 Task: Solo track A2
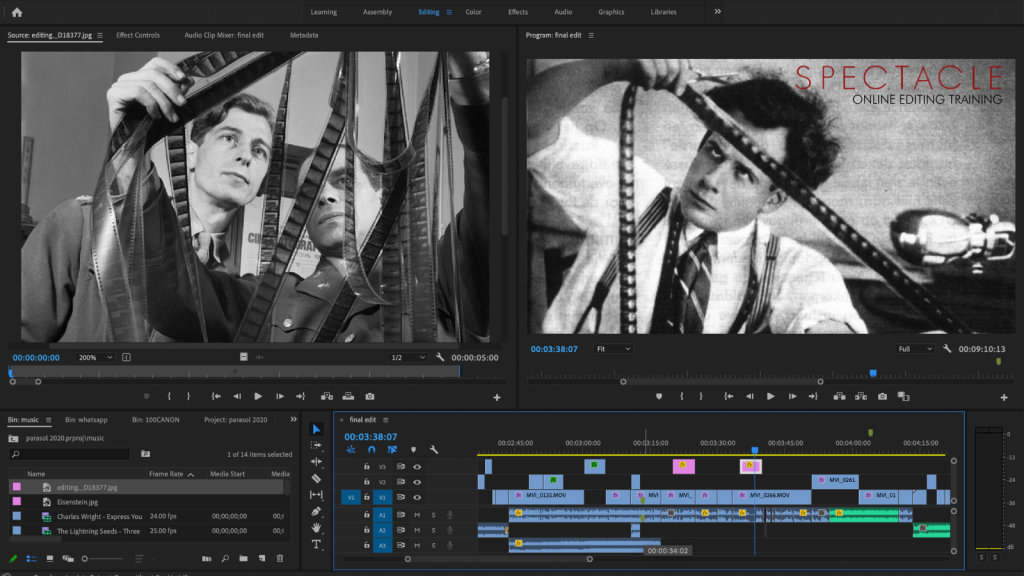(x=433, y=530)
